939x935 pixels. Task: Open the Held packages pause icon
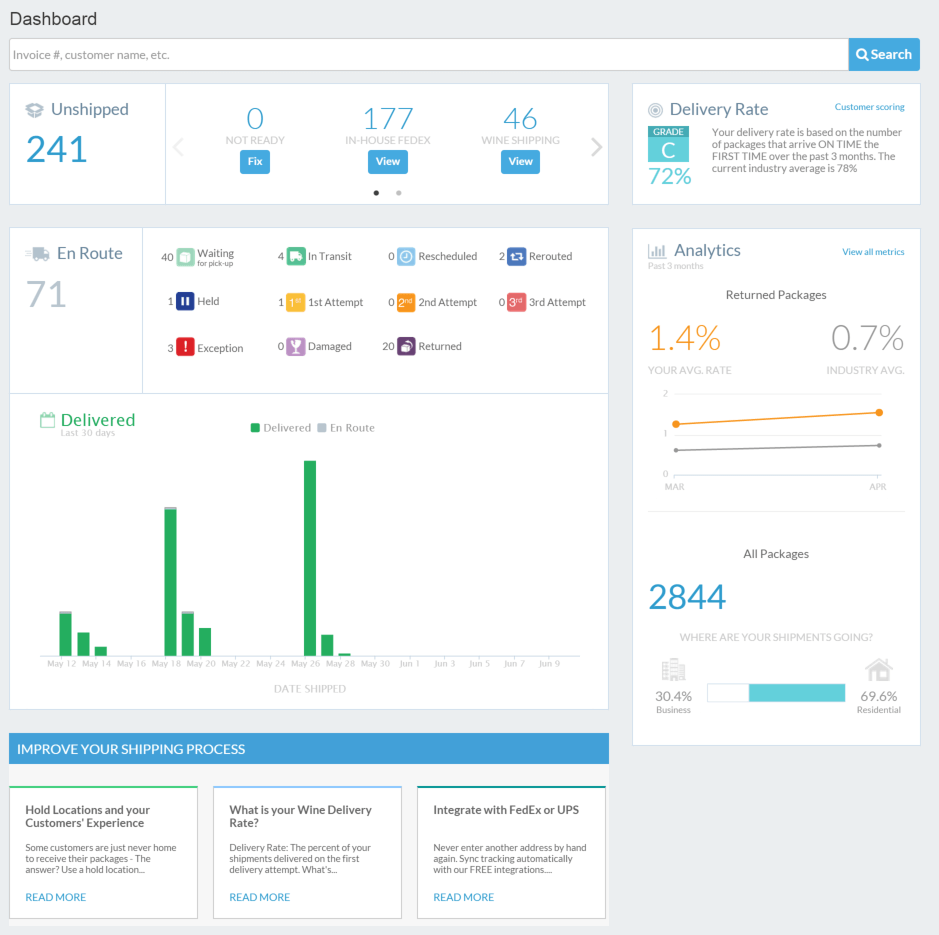185,301
